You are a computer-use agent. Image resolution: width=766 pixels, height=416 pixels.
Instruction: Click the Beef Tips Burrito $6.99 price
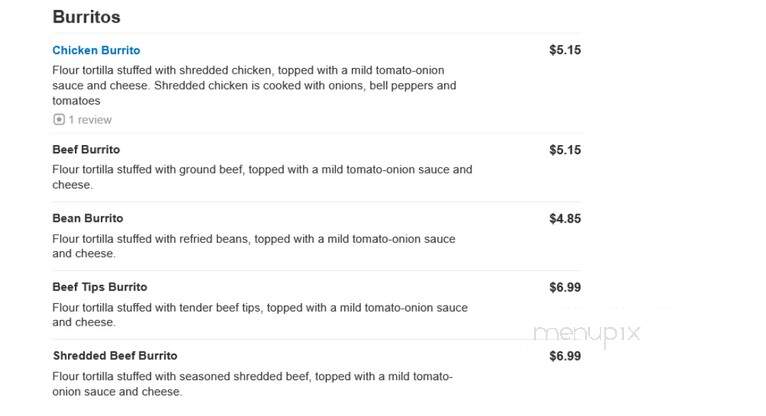(565, 287)
